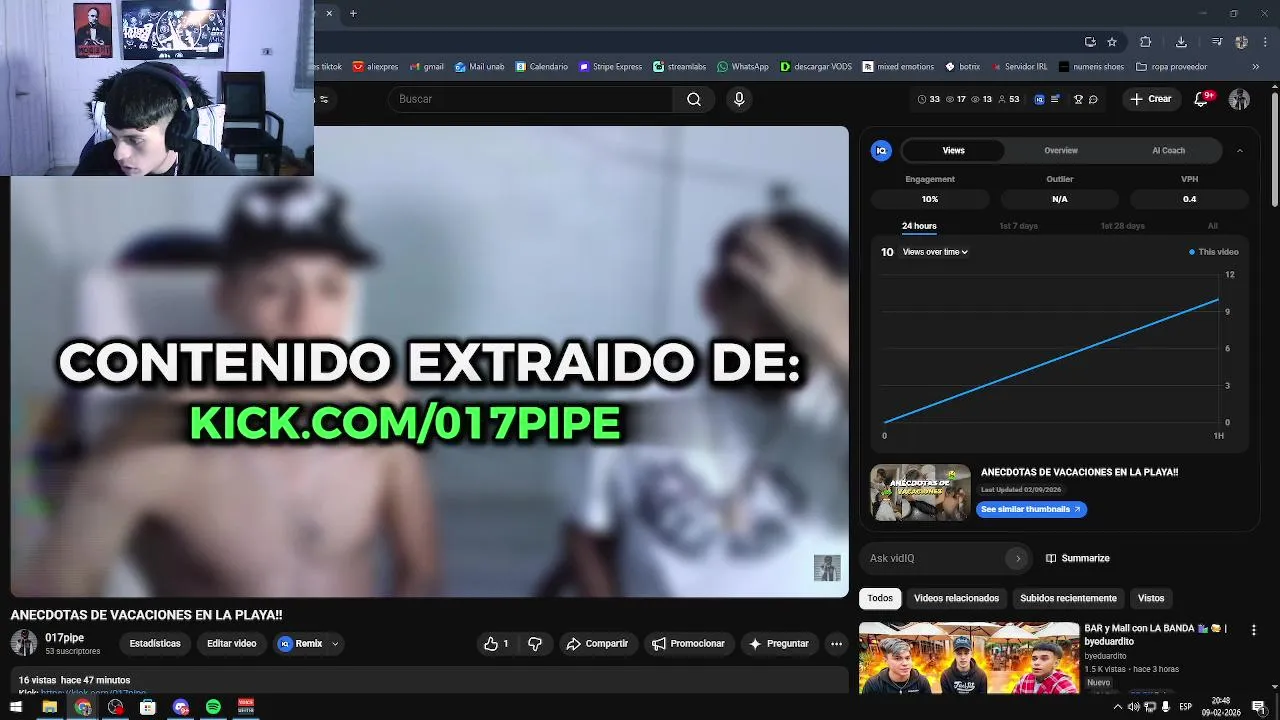Open the kick.com link in the description
Image resolution: width=1280 pixels, height=720 pixels.
(93, 692)
